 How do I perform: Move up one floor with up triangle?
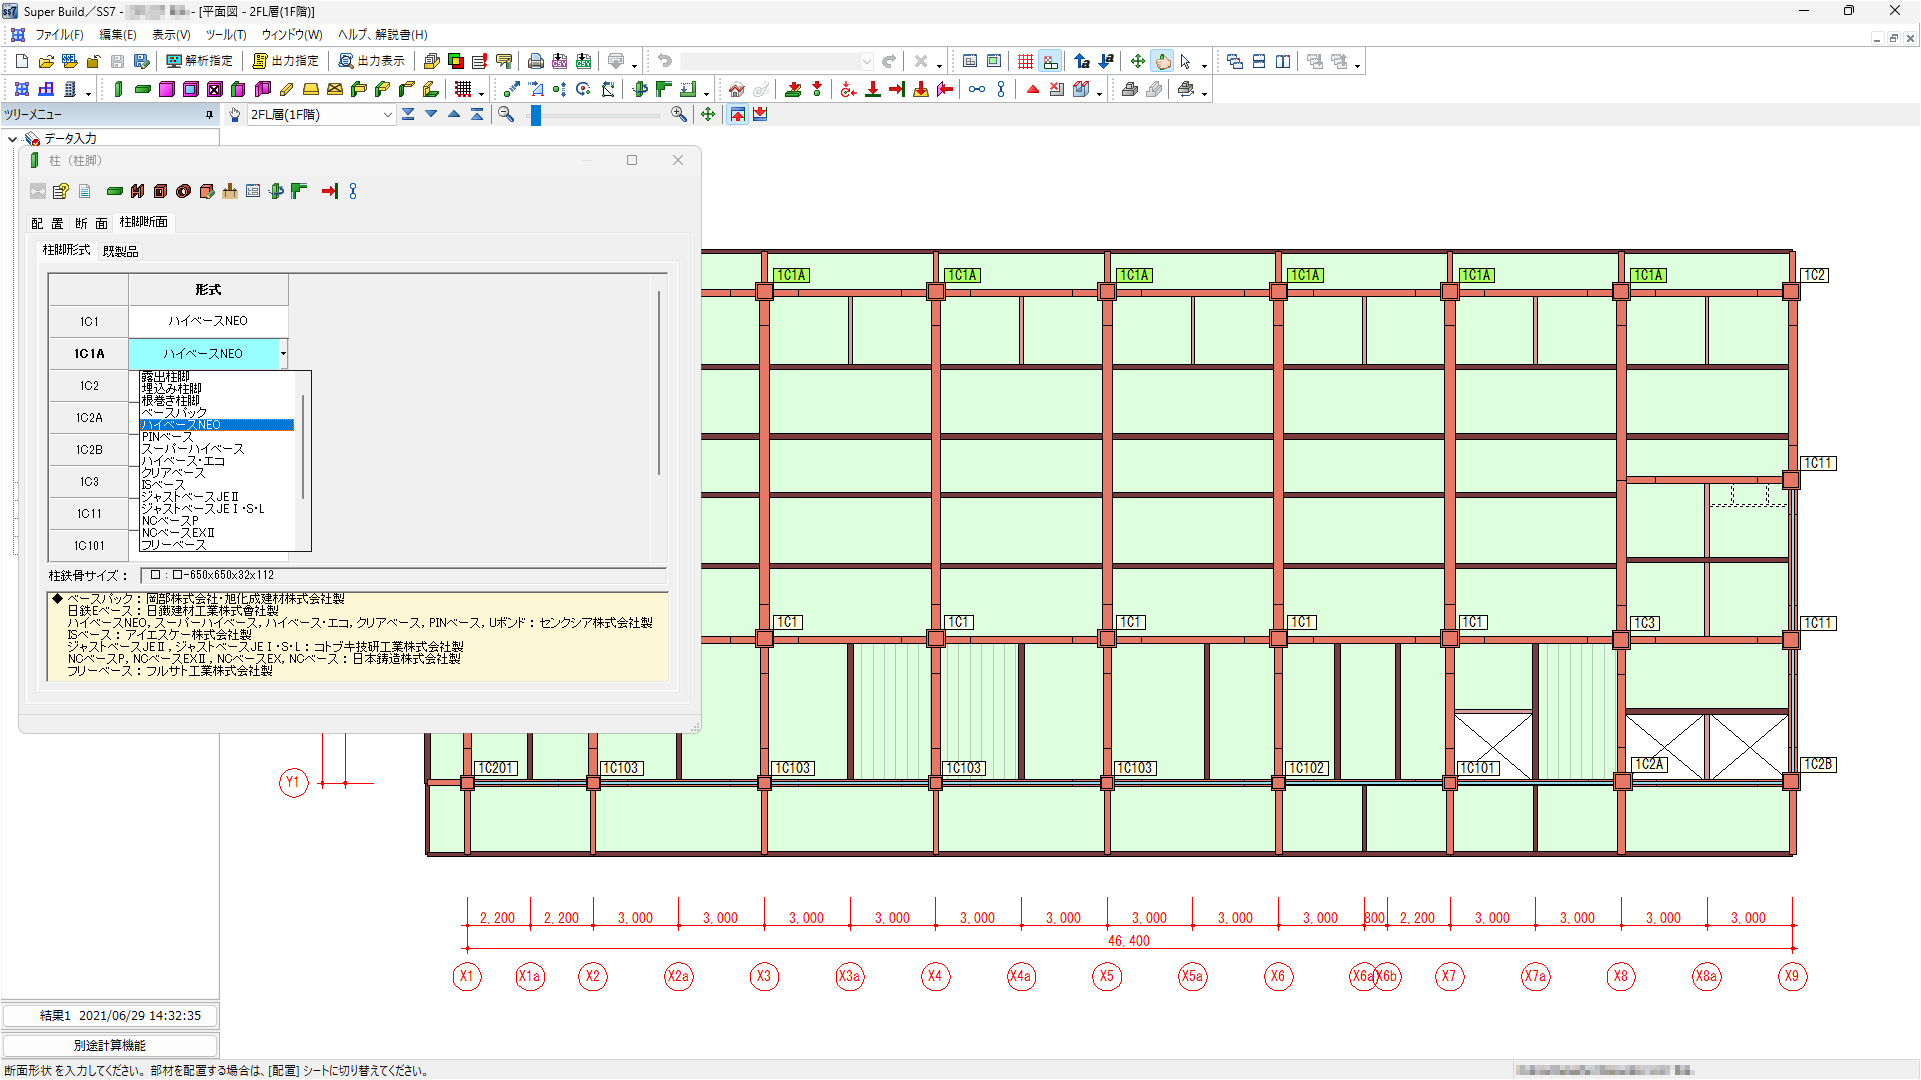pos(454,115)
